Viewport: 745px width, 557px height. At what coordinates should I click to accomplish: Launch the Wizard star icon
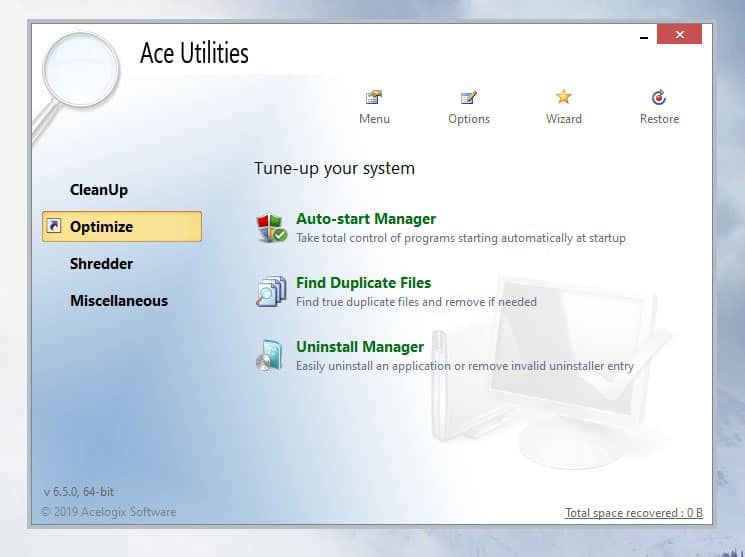pyautogui.click(x=564, y=97)
